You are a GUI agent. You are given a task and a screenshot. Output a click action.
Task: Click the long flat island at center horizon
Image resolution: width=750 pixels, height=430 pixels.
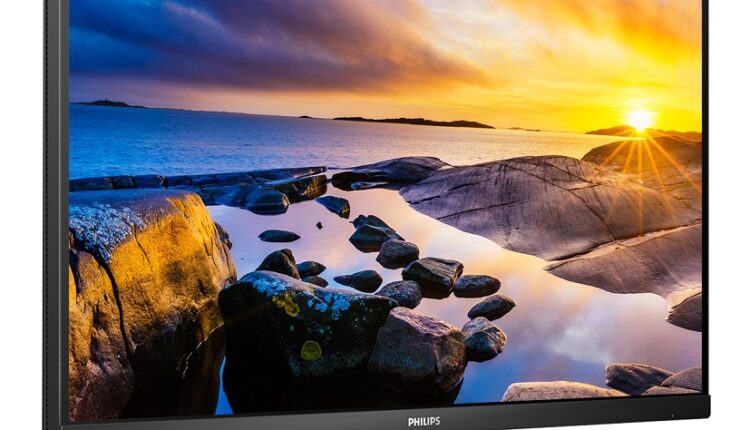415,122
